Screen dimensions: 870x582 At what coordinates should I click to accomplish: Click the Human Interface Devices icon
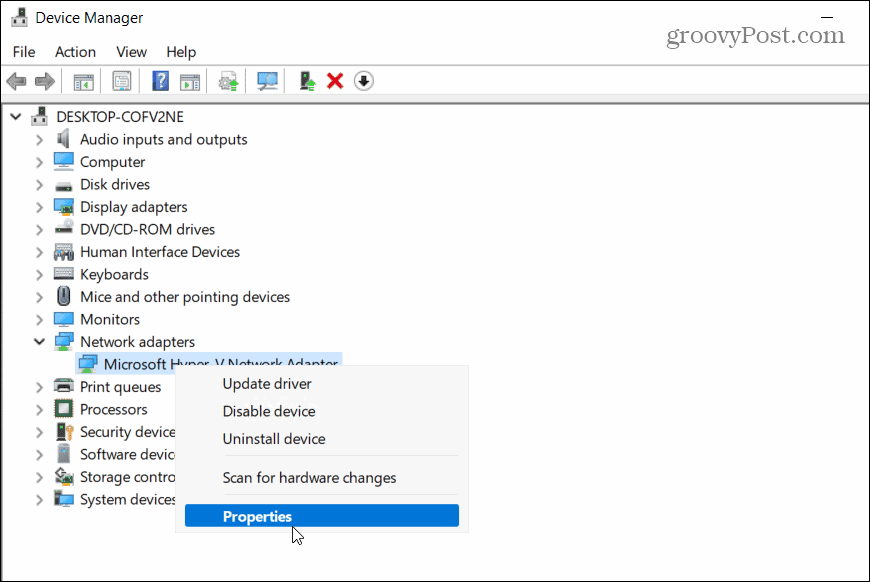64,252
